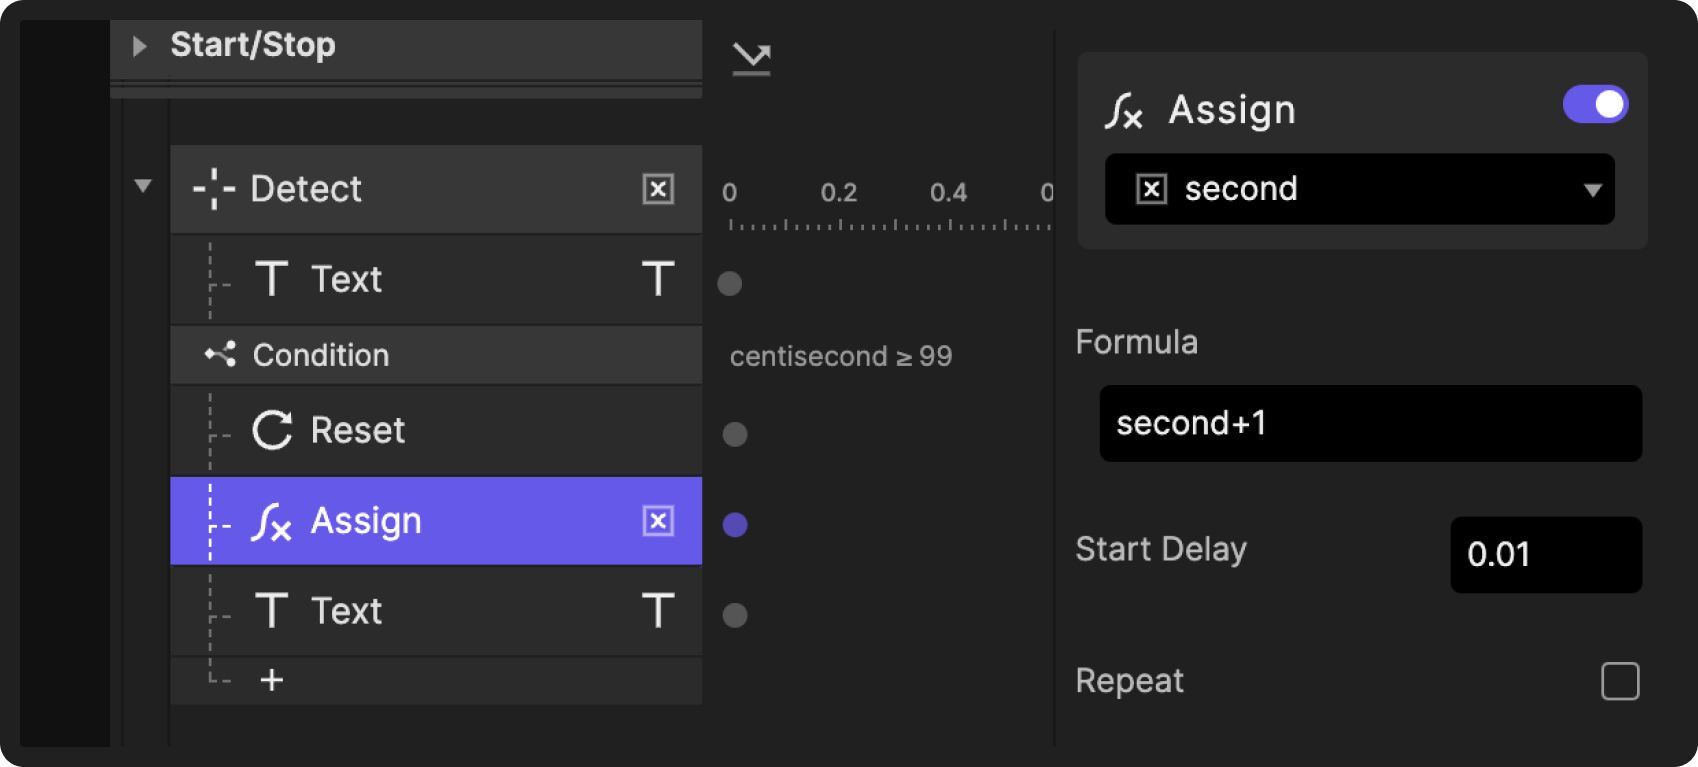This screenshot has width=1698, height=767.
Task: Click the Start Delay value field
Action: point(1545,554)
